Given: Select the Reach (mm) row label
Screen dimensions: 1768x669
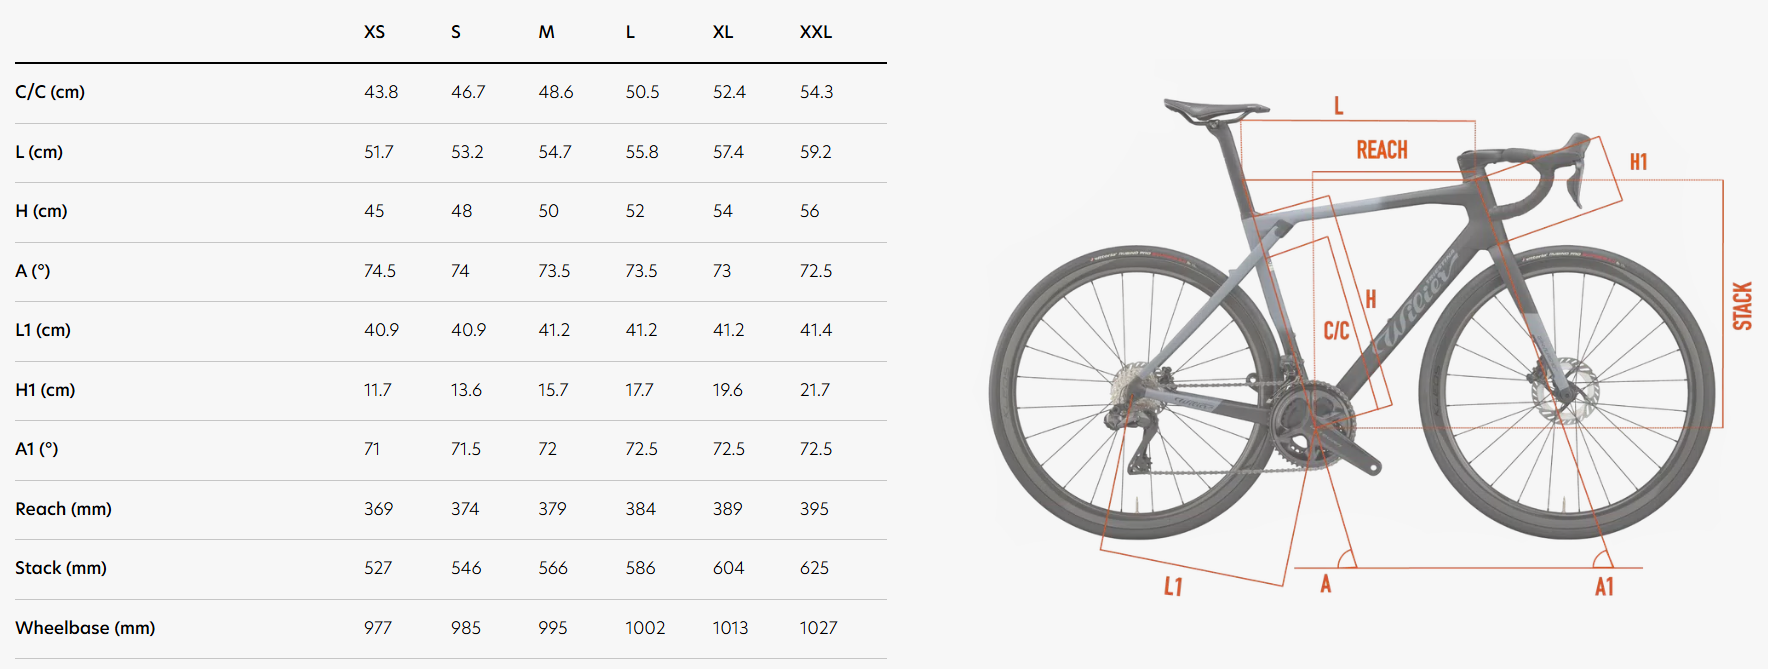Looking at the screenshot, I should 63,509.
